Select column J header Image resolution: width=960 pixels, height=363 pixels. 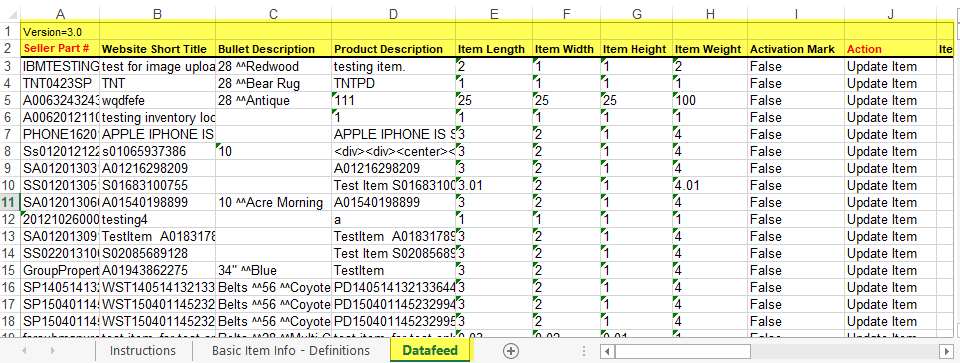tap(890, 13)
